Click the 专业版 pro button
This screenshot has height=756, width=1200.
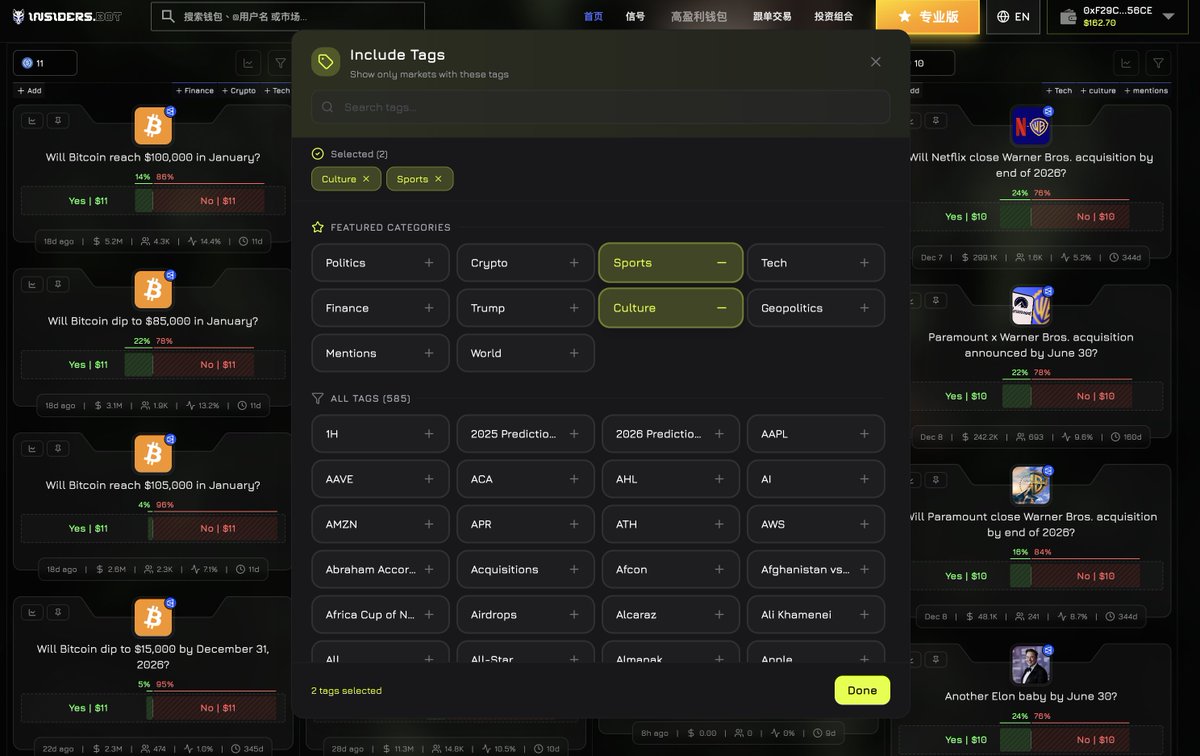(927, 17)
